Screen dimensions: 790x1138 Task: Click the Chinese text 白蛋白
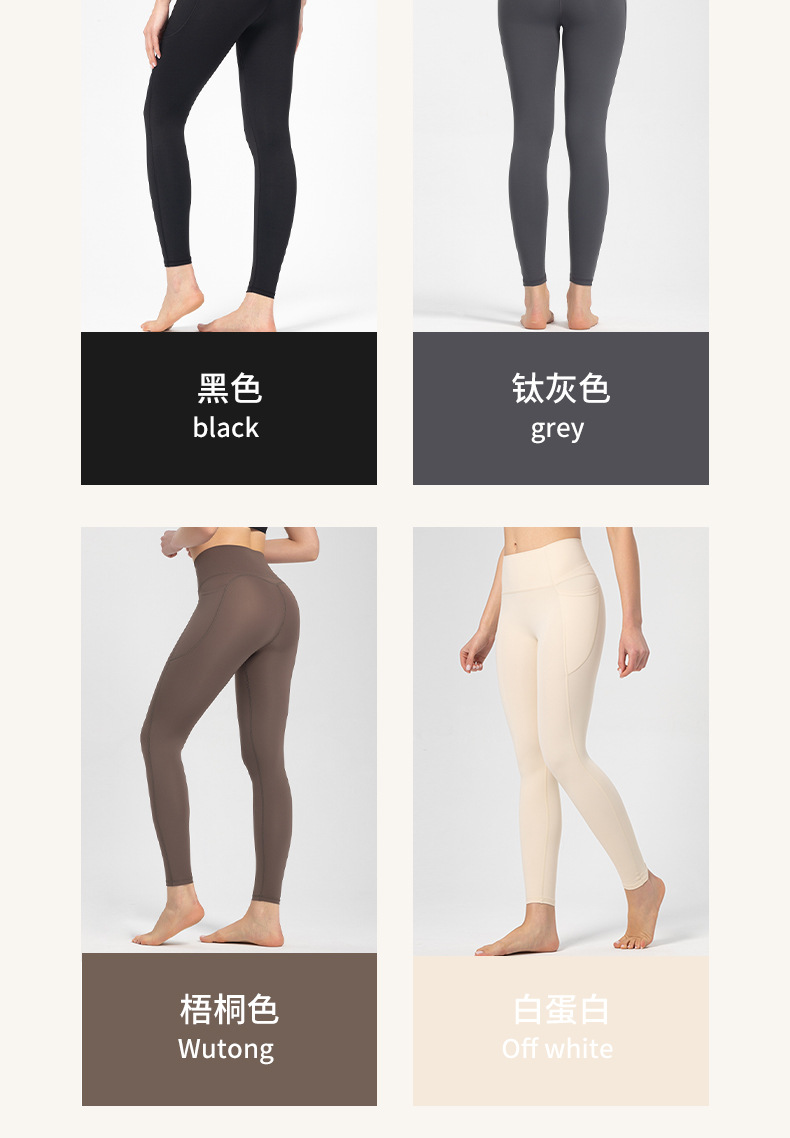point(561,1010)
